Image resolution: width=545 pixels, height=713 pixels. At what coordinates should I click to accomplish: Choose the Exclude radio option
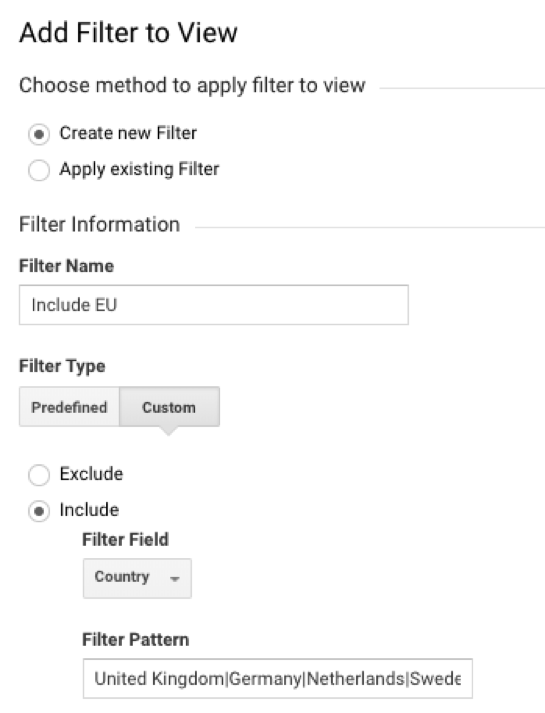click(39, 475)
